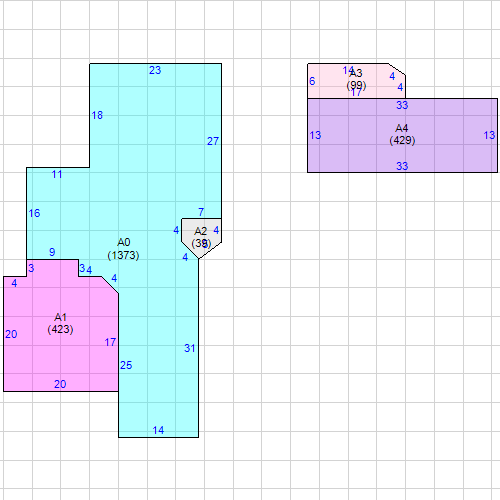Select the 20 dimension on A1's bottom edge
Screen dimensions: 500x500
60,384
